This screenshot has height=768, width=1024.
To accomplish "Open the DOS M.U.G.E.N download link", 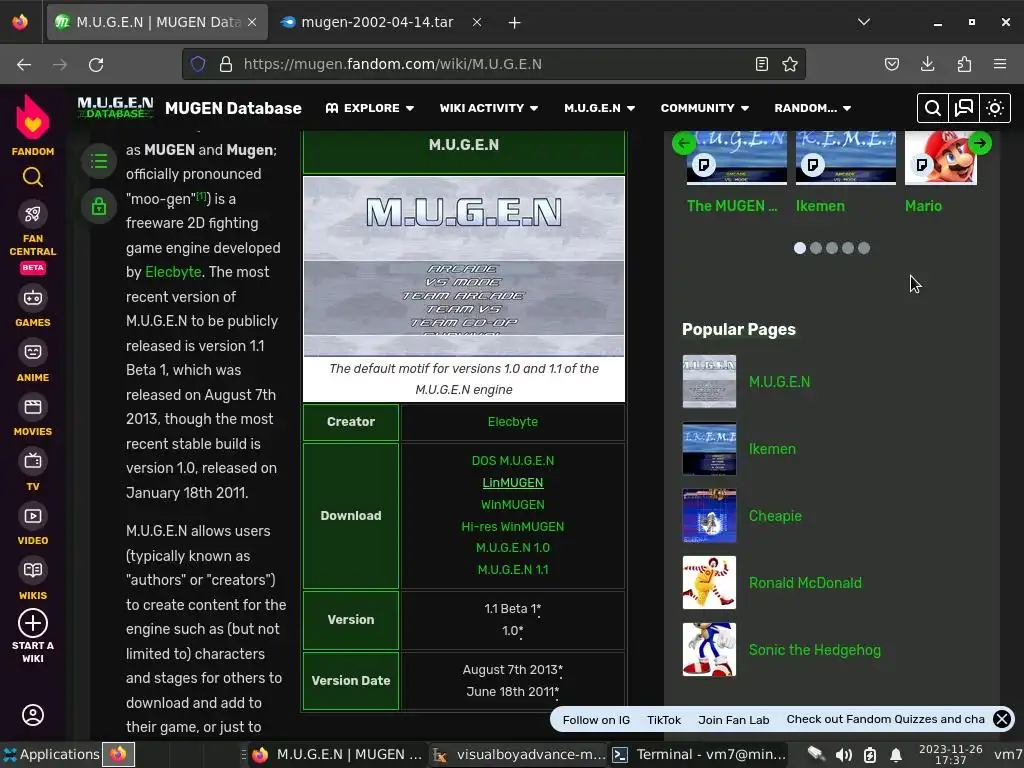I will click(513, 460).
